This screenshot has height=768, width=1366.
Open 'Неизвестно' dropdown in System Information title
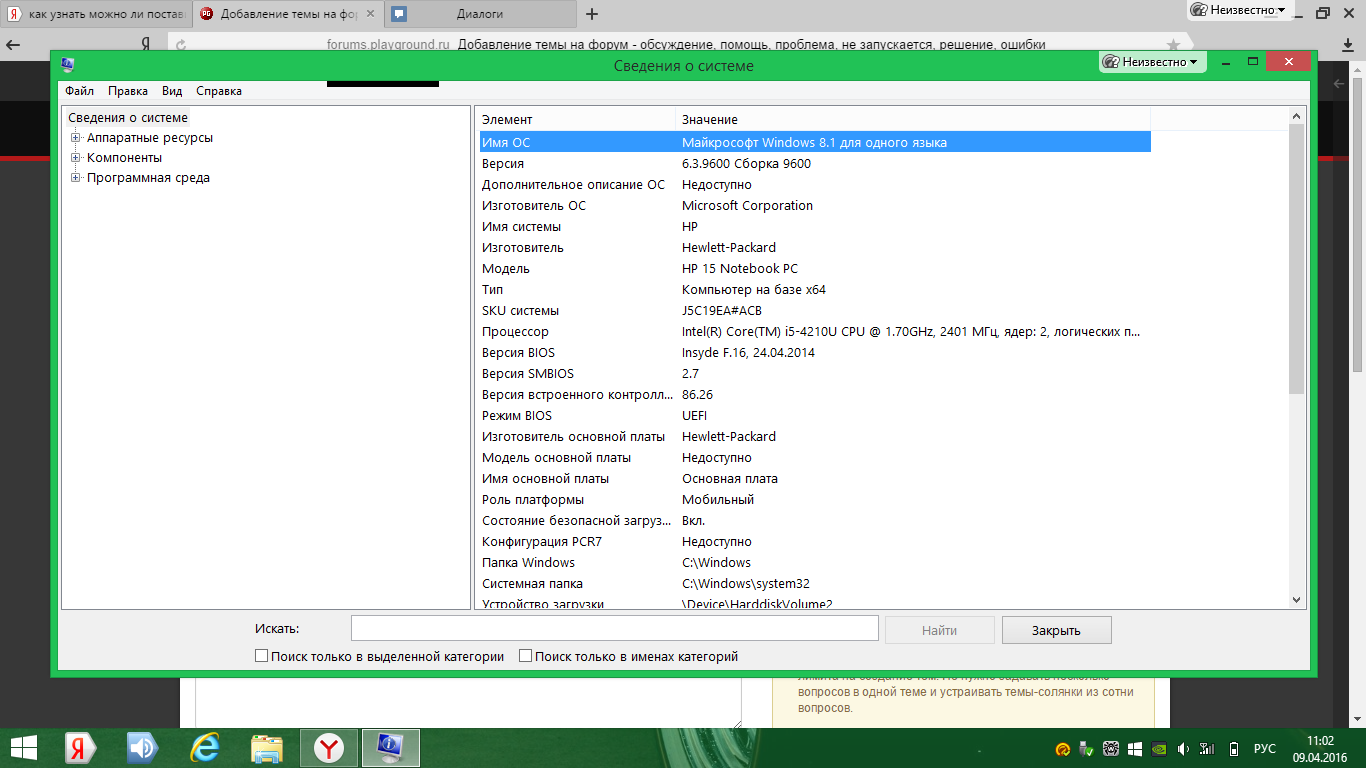point(1152,62)
